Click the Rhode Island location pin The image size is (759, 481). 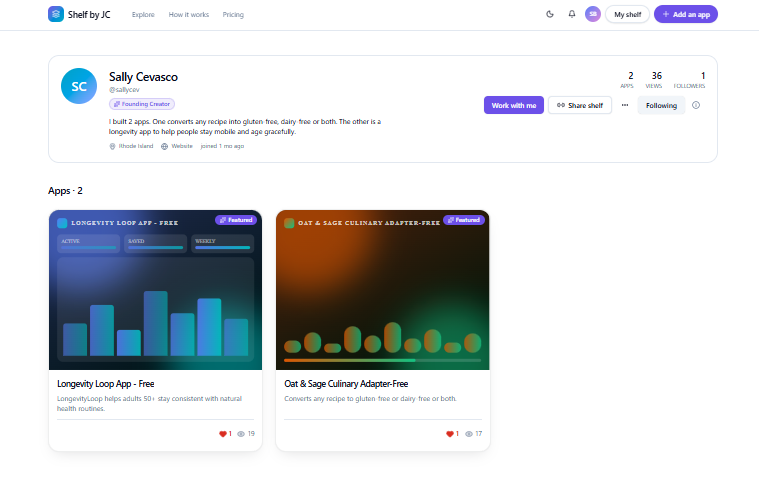point(112,146)
